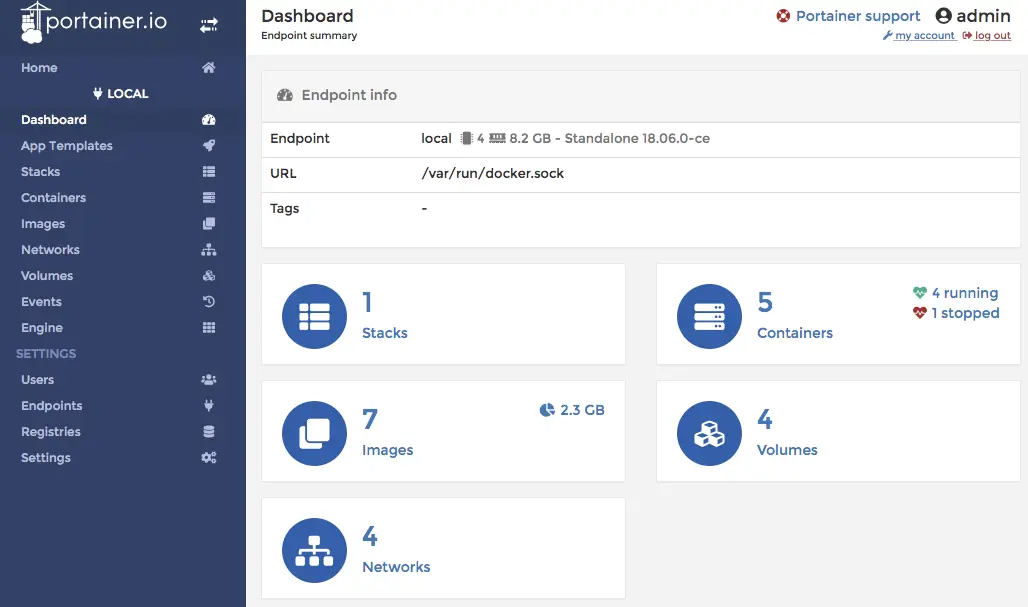Screen dimensions: 1028x607
Task: Click the Endpoint info gauge icon
Action: (285, 95)
